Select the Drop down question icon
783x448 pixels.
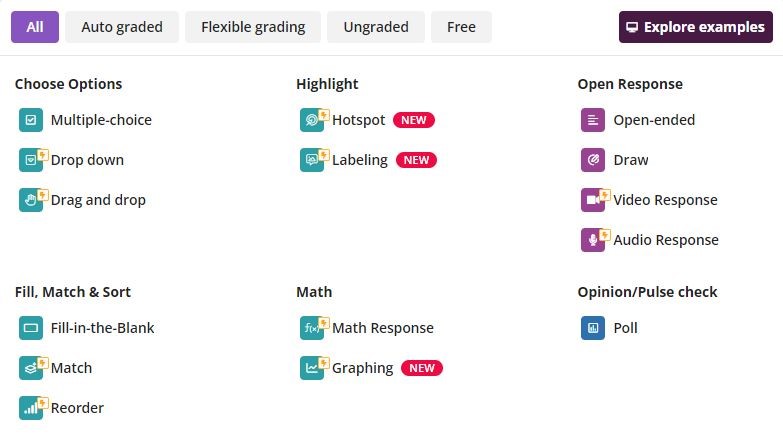click(31, 160)
